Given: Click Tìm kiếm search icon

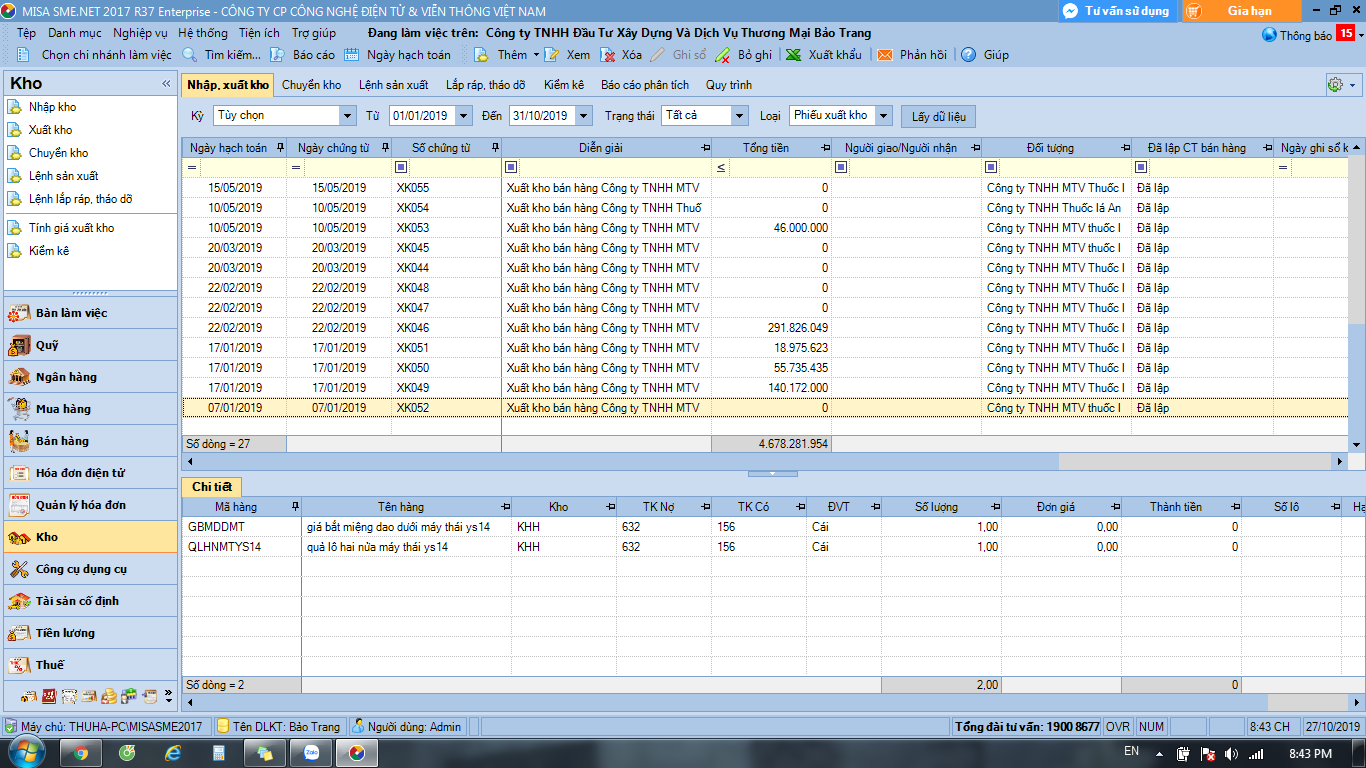Looking at the screenshot, I should point(190,55).
